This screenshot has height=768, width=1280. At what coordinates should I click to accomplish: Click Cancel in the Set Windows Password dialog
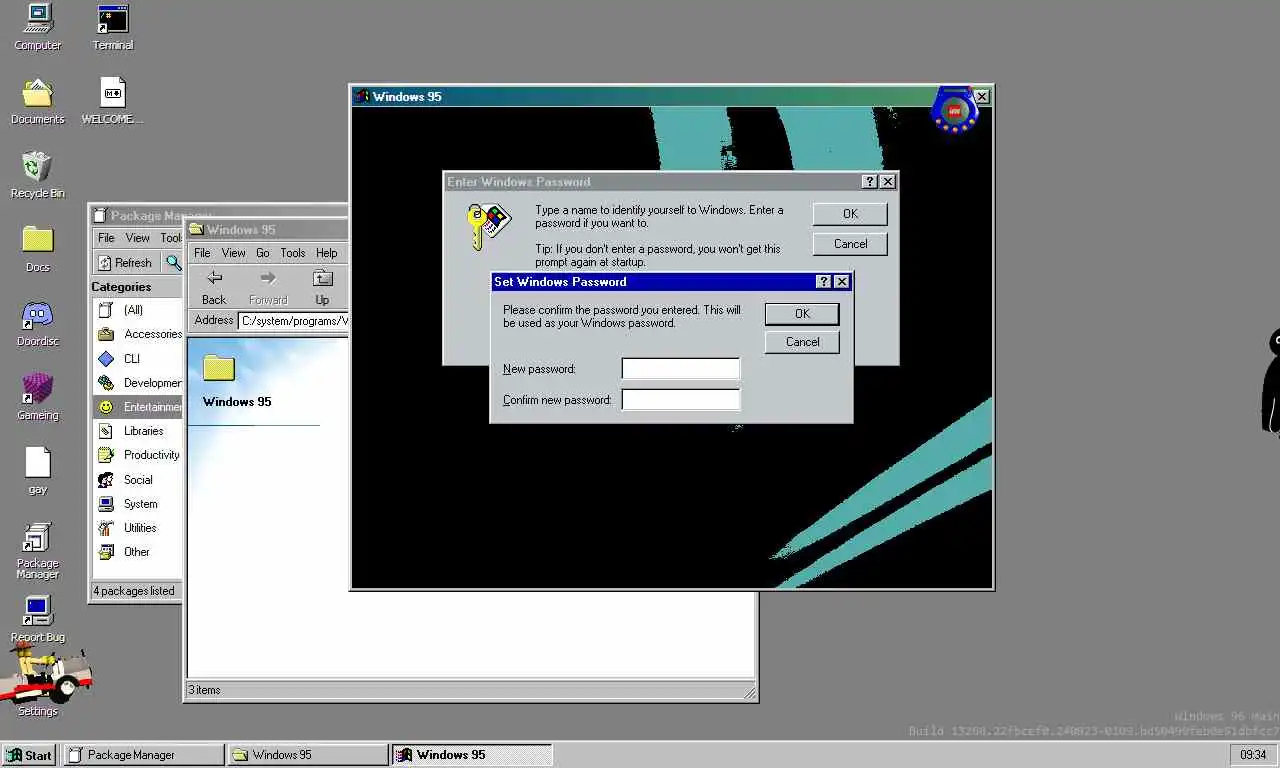[802, 342]
